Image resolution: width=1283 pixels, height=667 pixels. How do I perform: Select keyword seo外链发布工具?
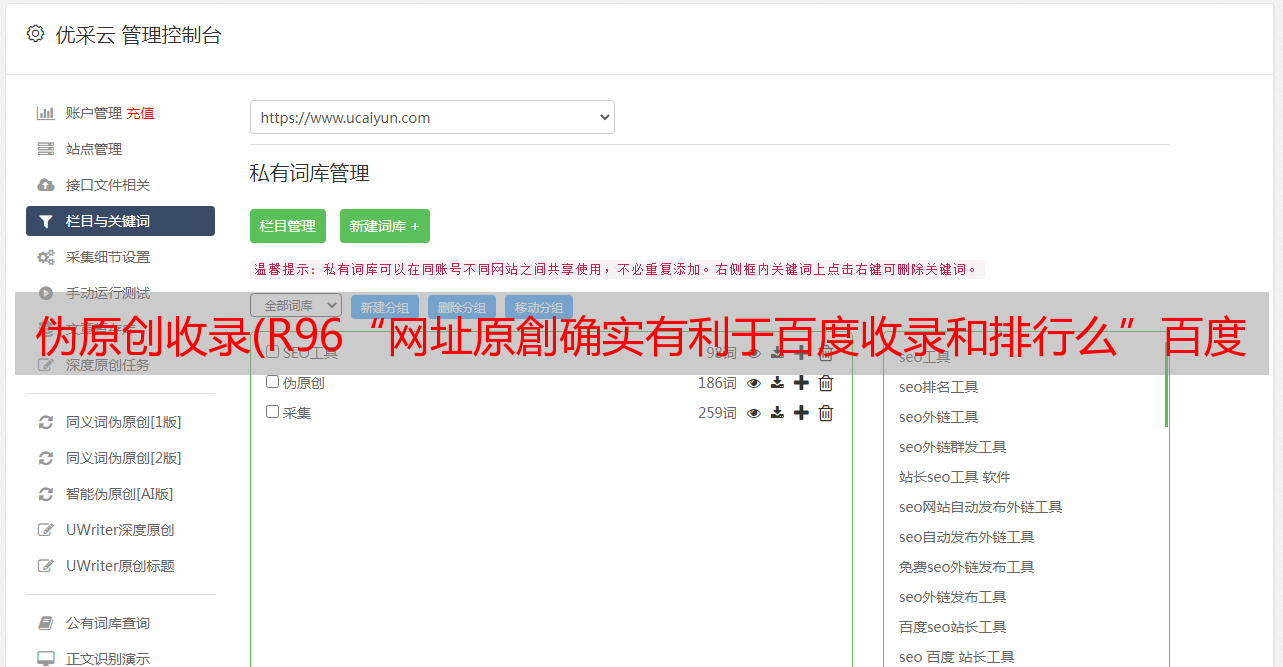[953, 597]
